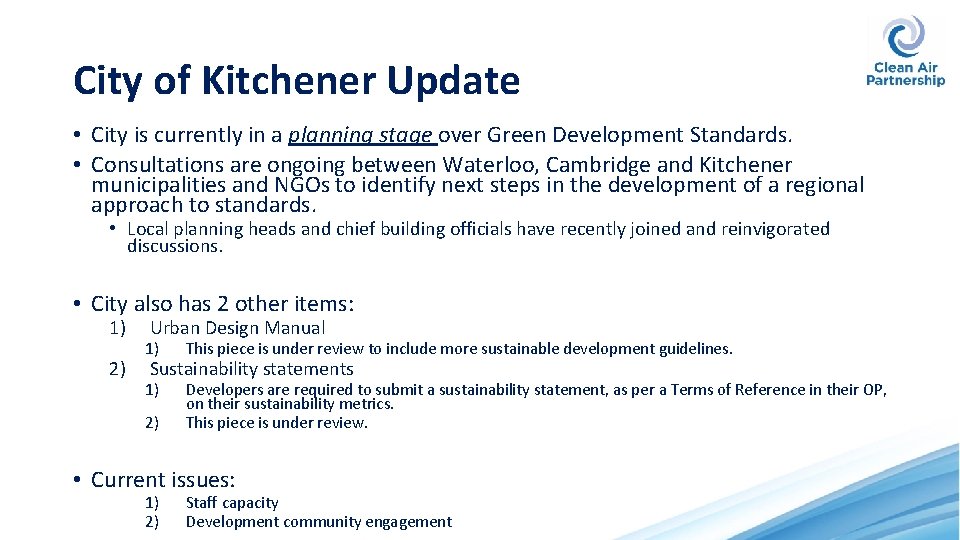Click the Clean Air Partnership logo
This screenshot has height=540, width=960.
pyautogui.click(x=905, y=51)
